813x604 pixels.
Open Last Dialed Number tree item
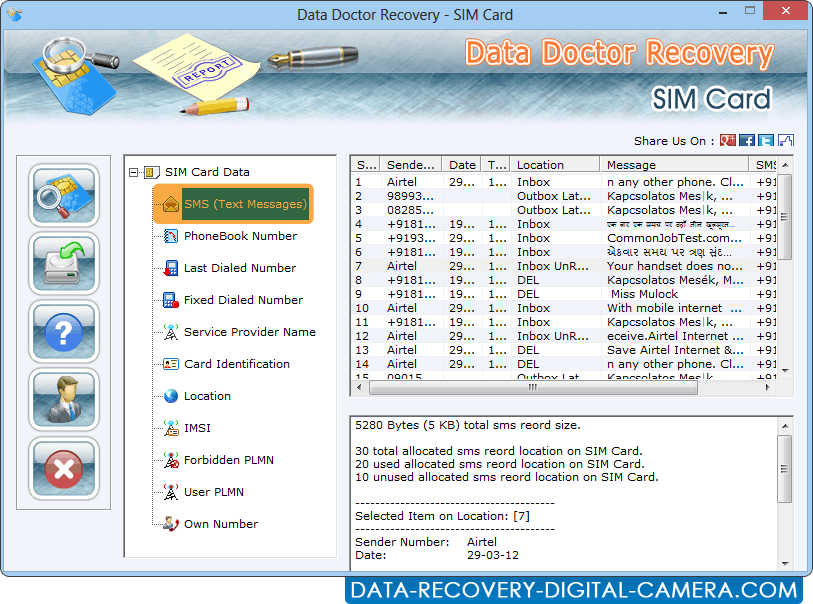(240, 268)
